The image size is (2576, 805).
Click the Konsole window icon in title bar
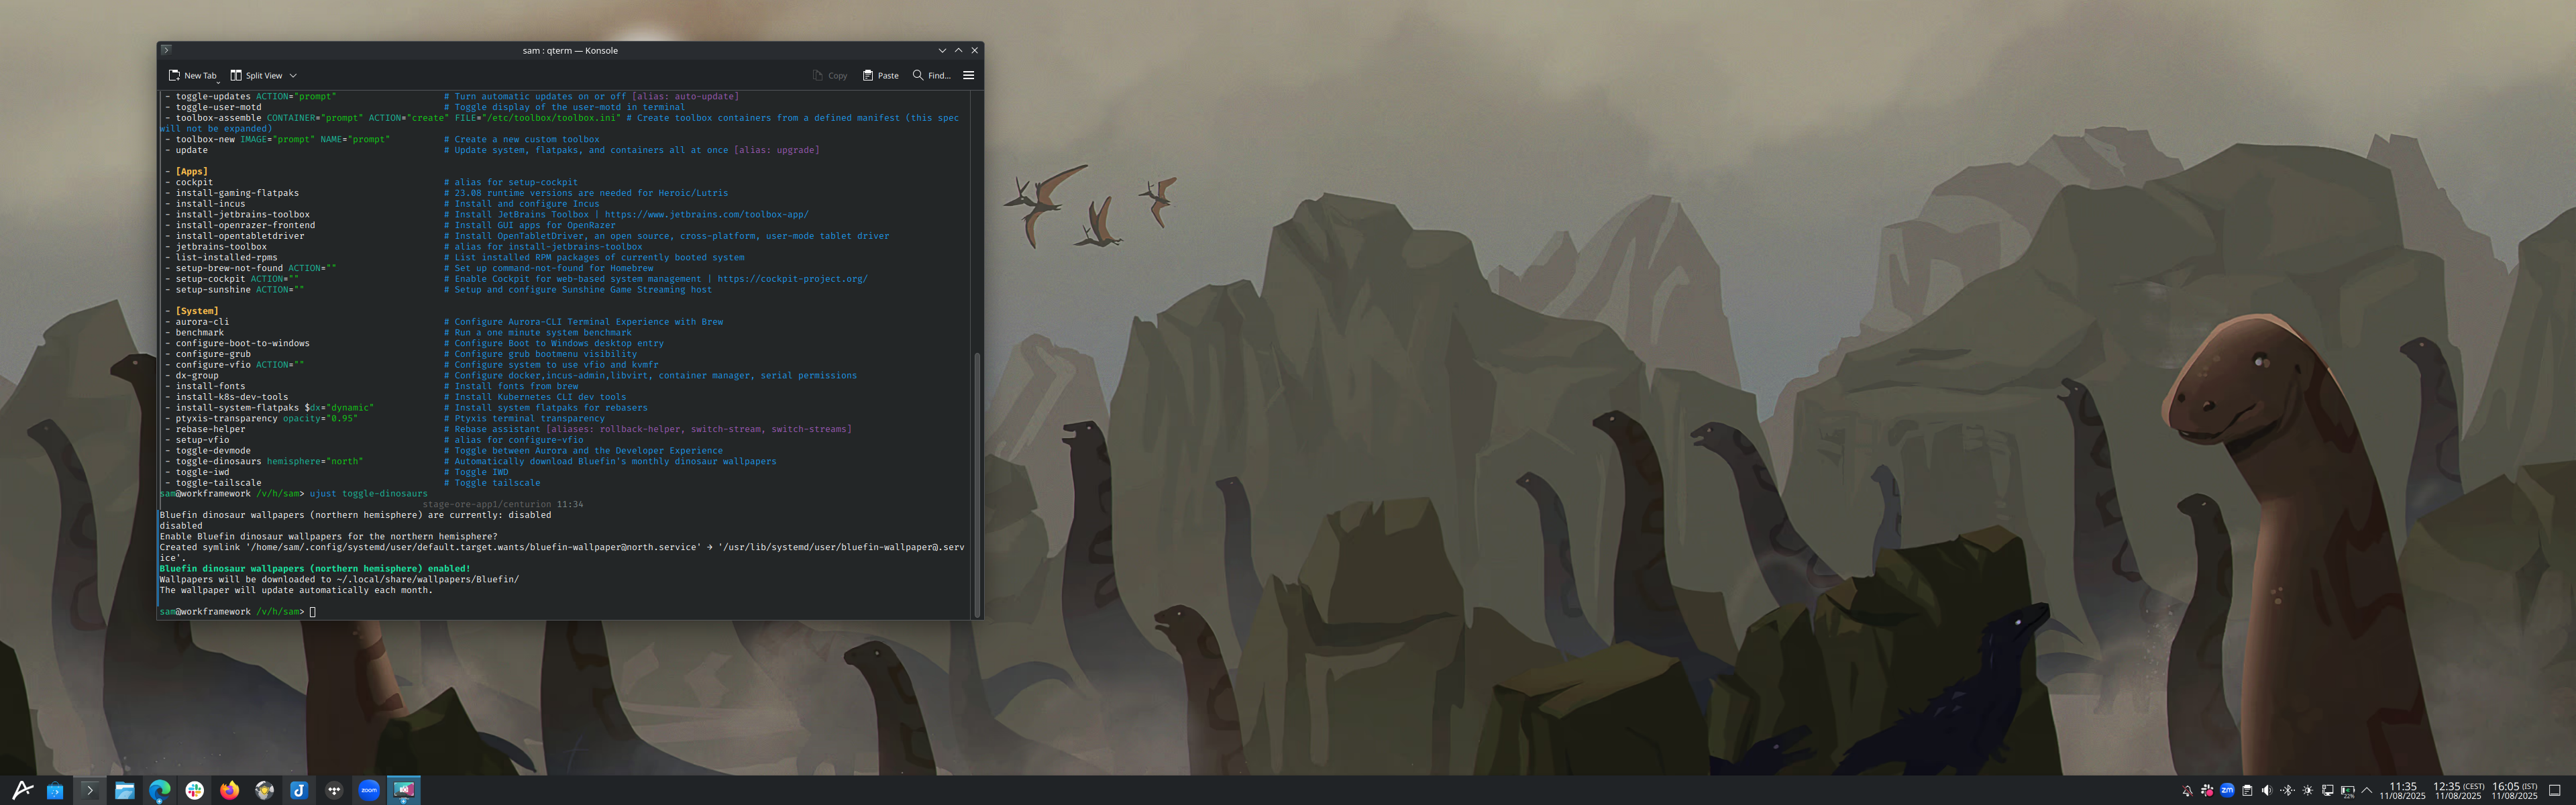point(166,50)
